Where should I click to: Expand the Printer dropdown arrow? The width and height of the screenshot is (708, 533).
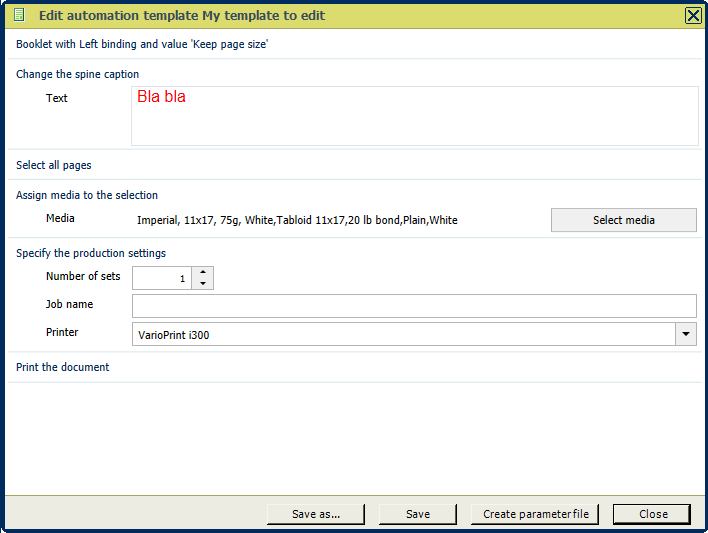686,334
